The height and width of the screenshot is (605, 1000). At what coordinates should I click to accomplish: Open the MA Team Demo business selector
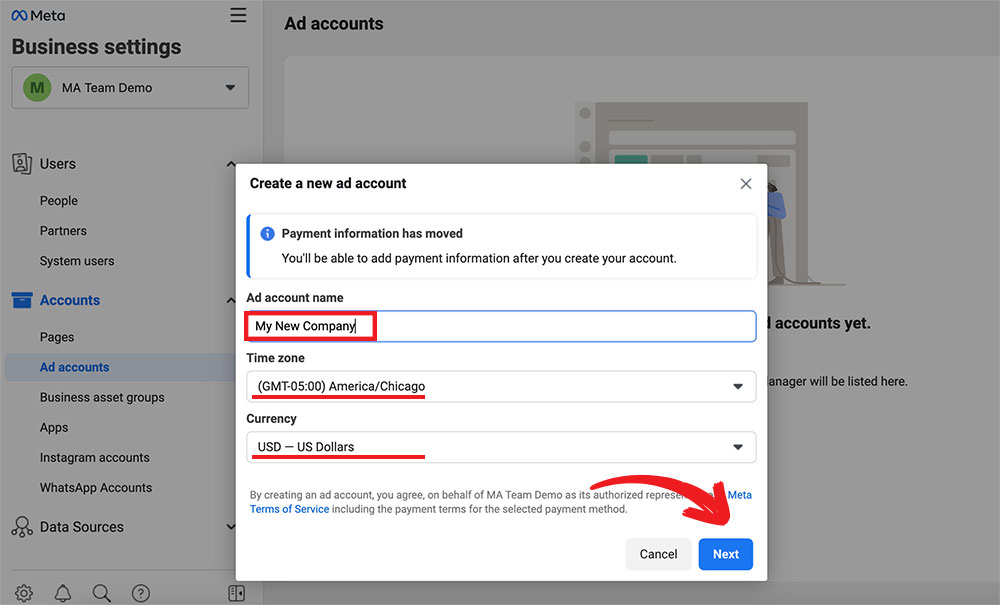click(x=130, y=88)
